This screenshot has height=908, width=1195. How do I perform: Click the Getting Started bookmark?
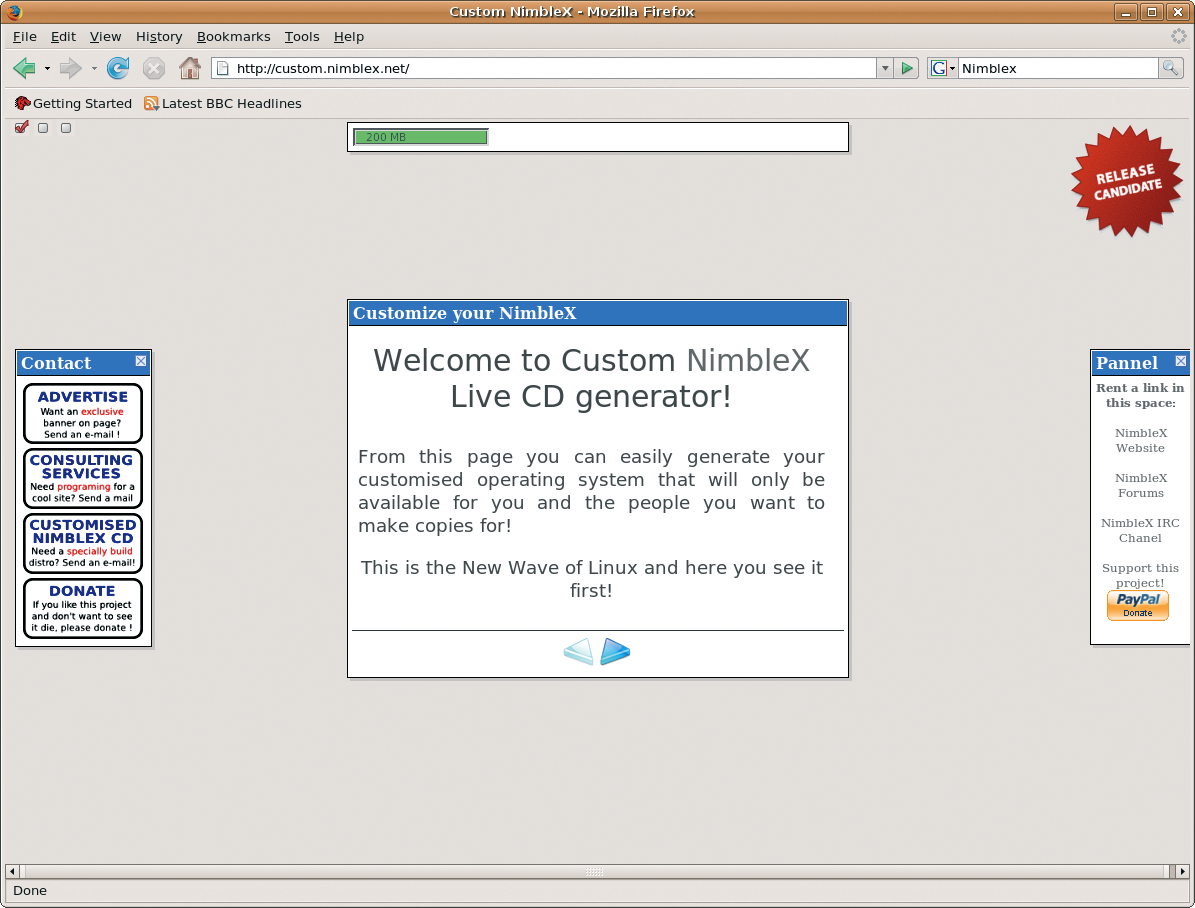click(73, 103)
